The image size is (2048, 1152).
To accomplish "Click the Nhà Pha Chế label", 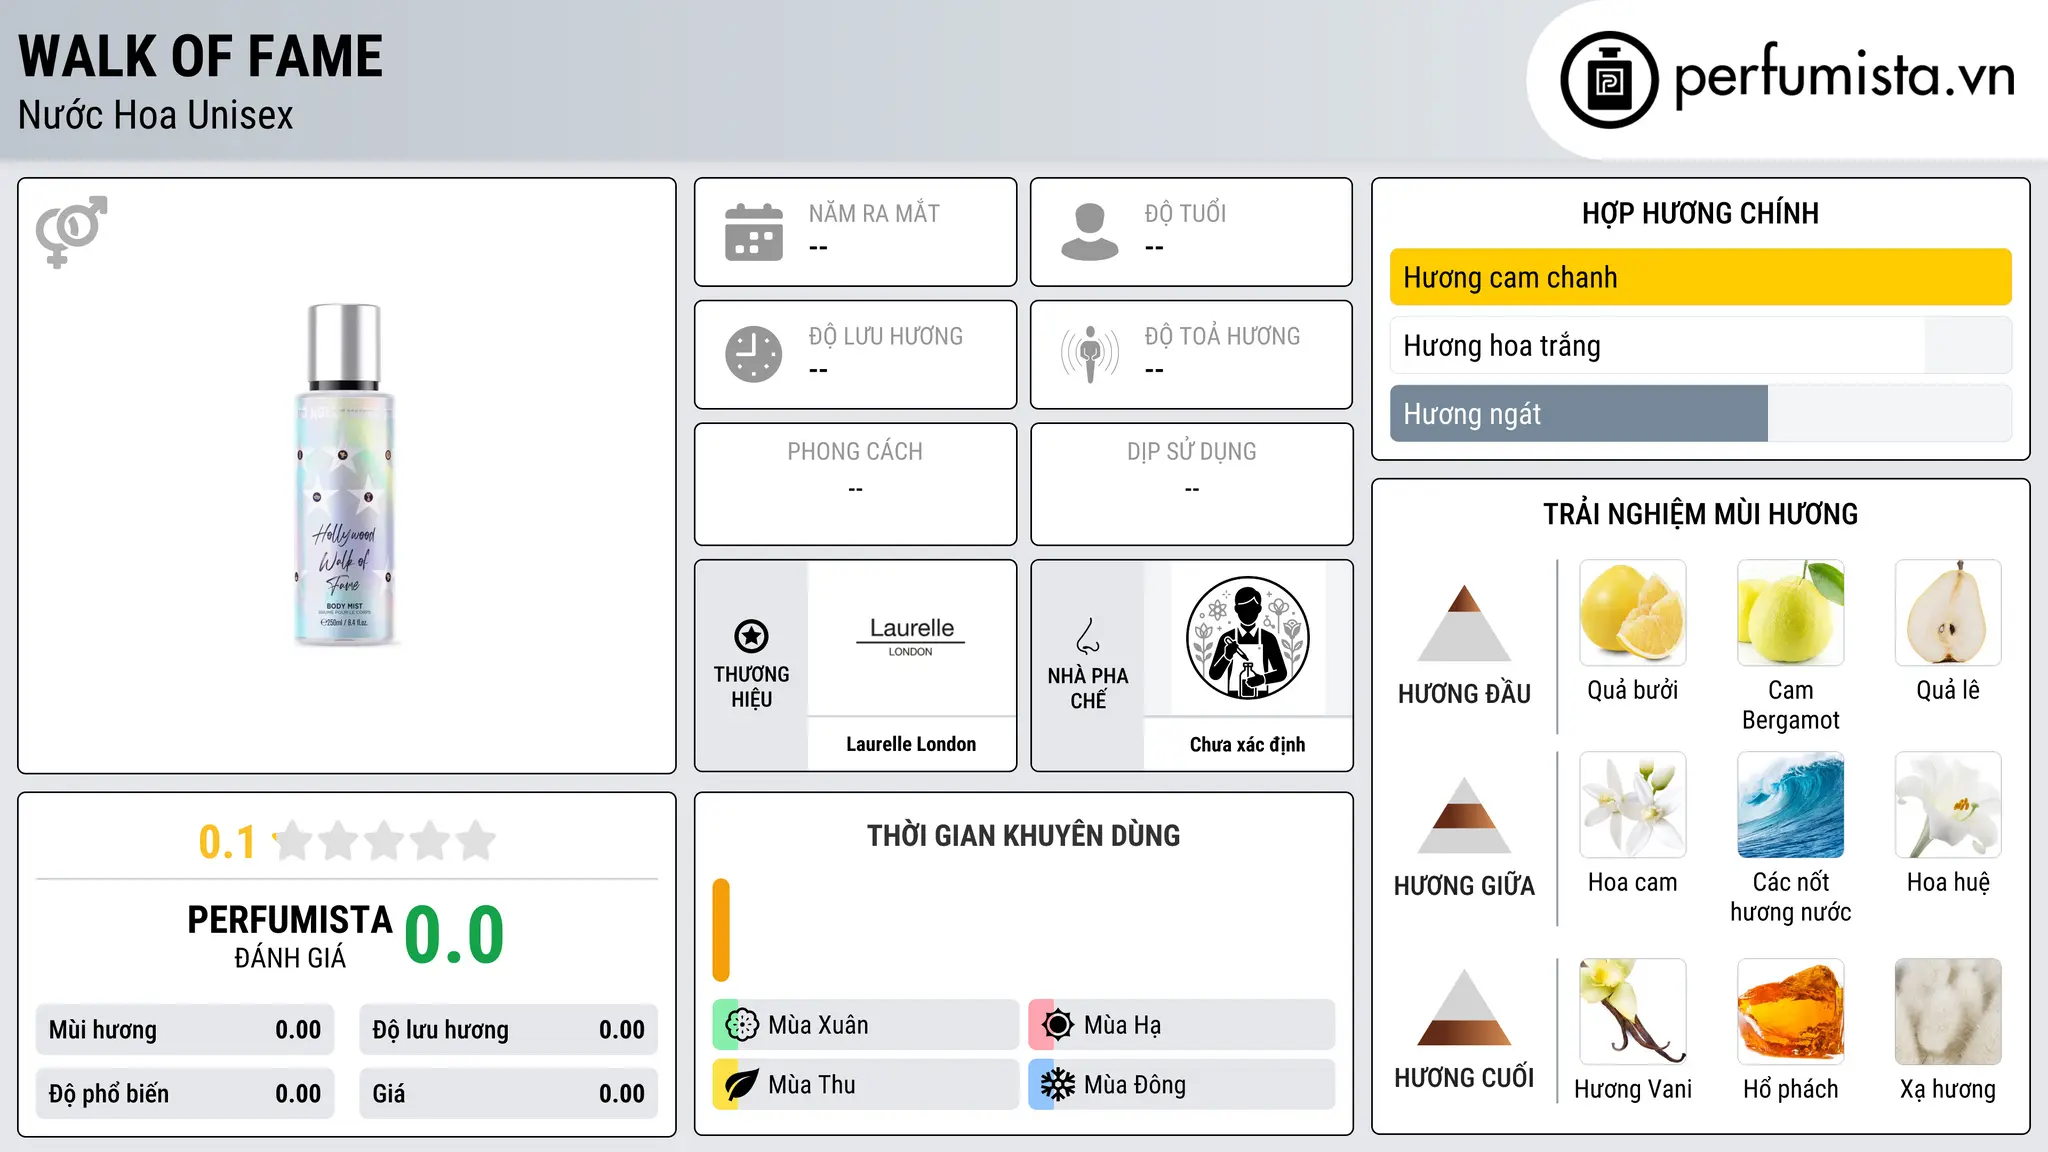I will [1088, 688].
